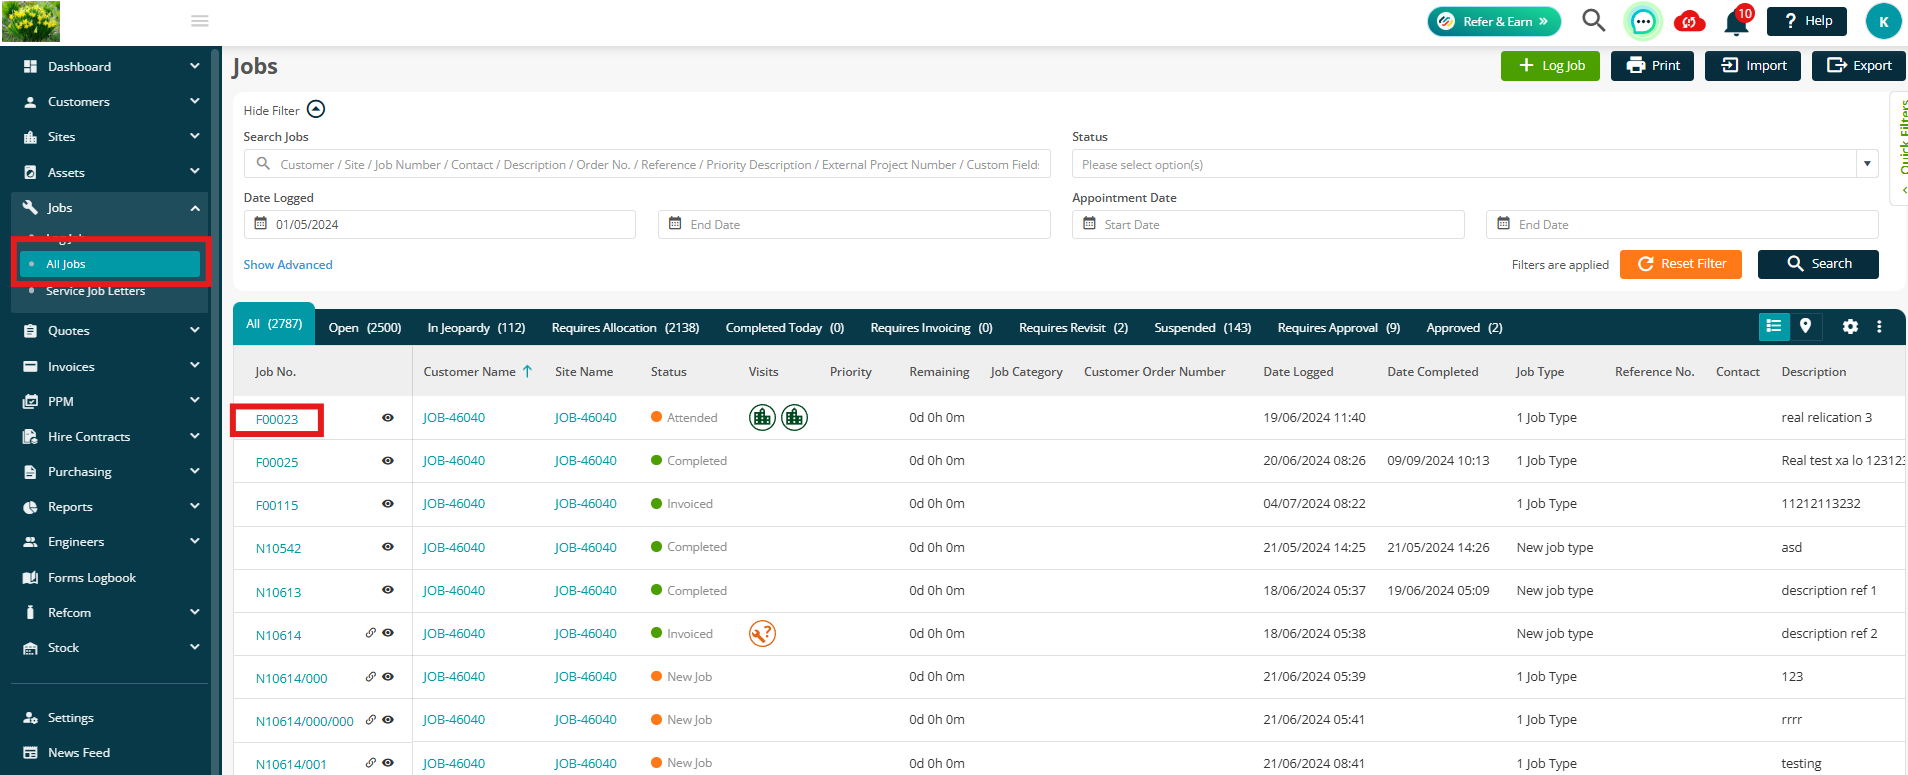Select the All (2787) tab
Image resolution: width=1908 pixels, height=775 pixels.
pos(274,324)
